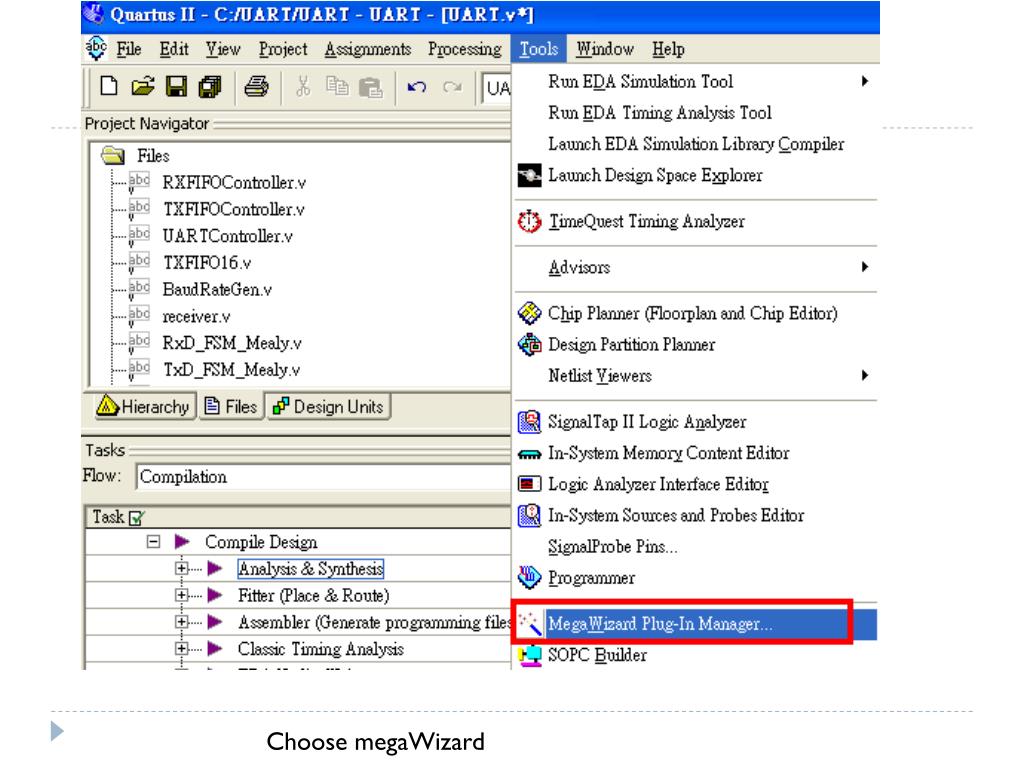Undo last action with toolbar arrow
Screen dimensions: 1024x768
[x=417, y=87]
